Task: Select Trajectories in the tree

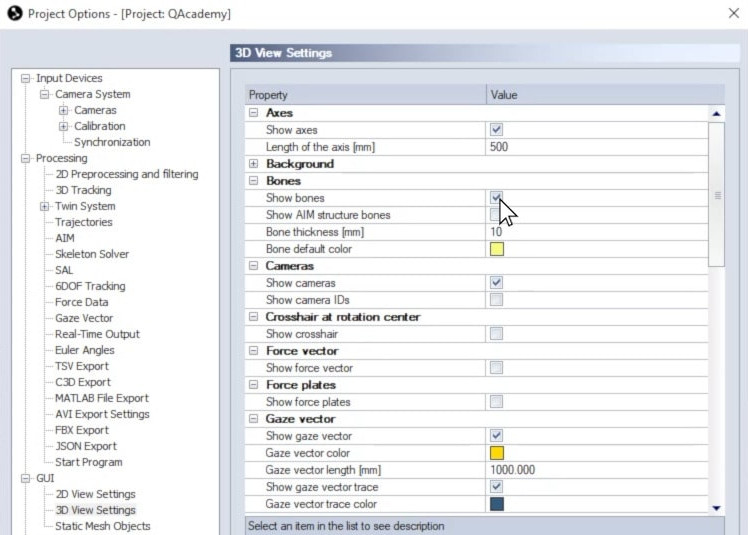Action: (83, 222)
